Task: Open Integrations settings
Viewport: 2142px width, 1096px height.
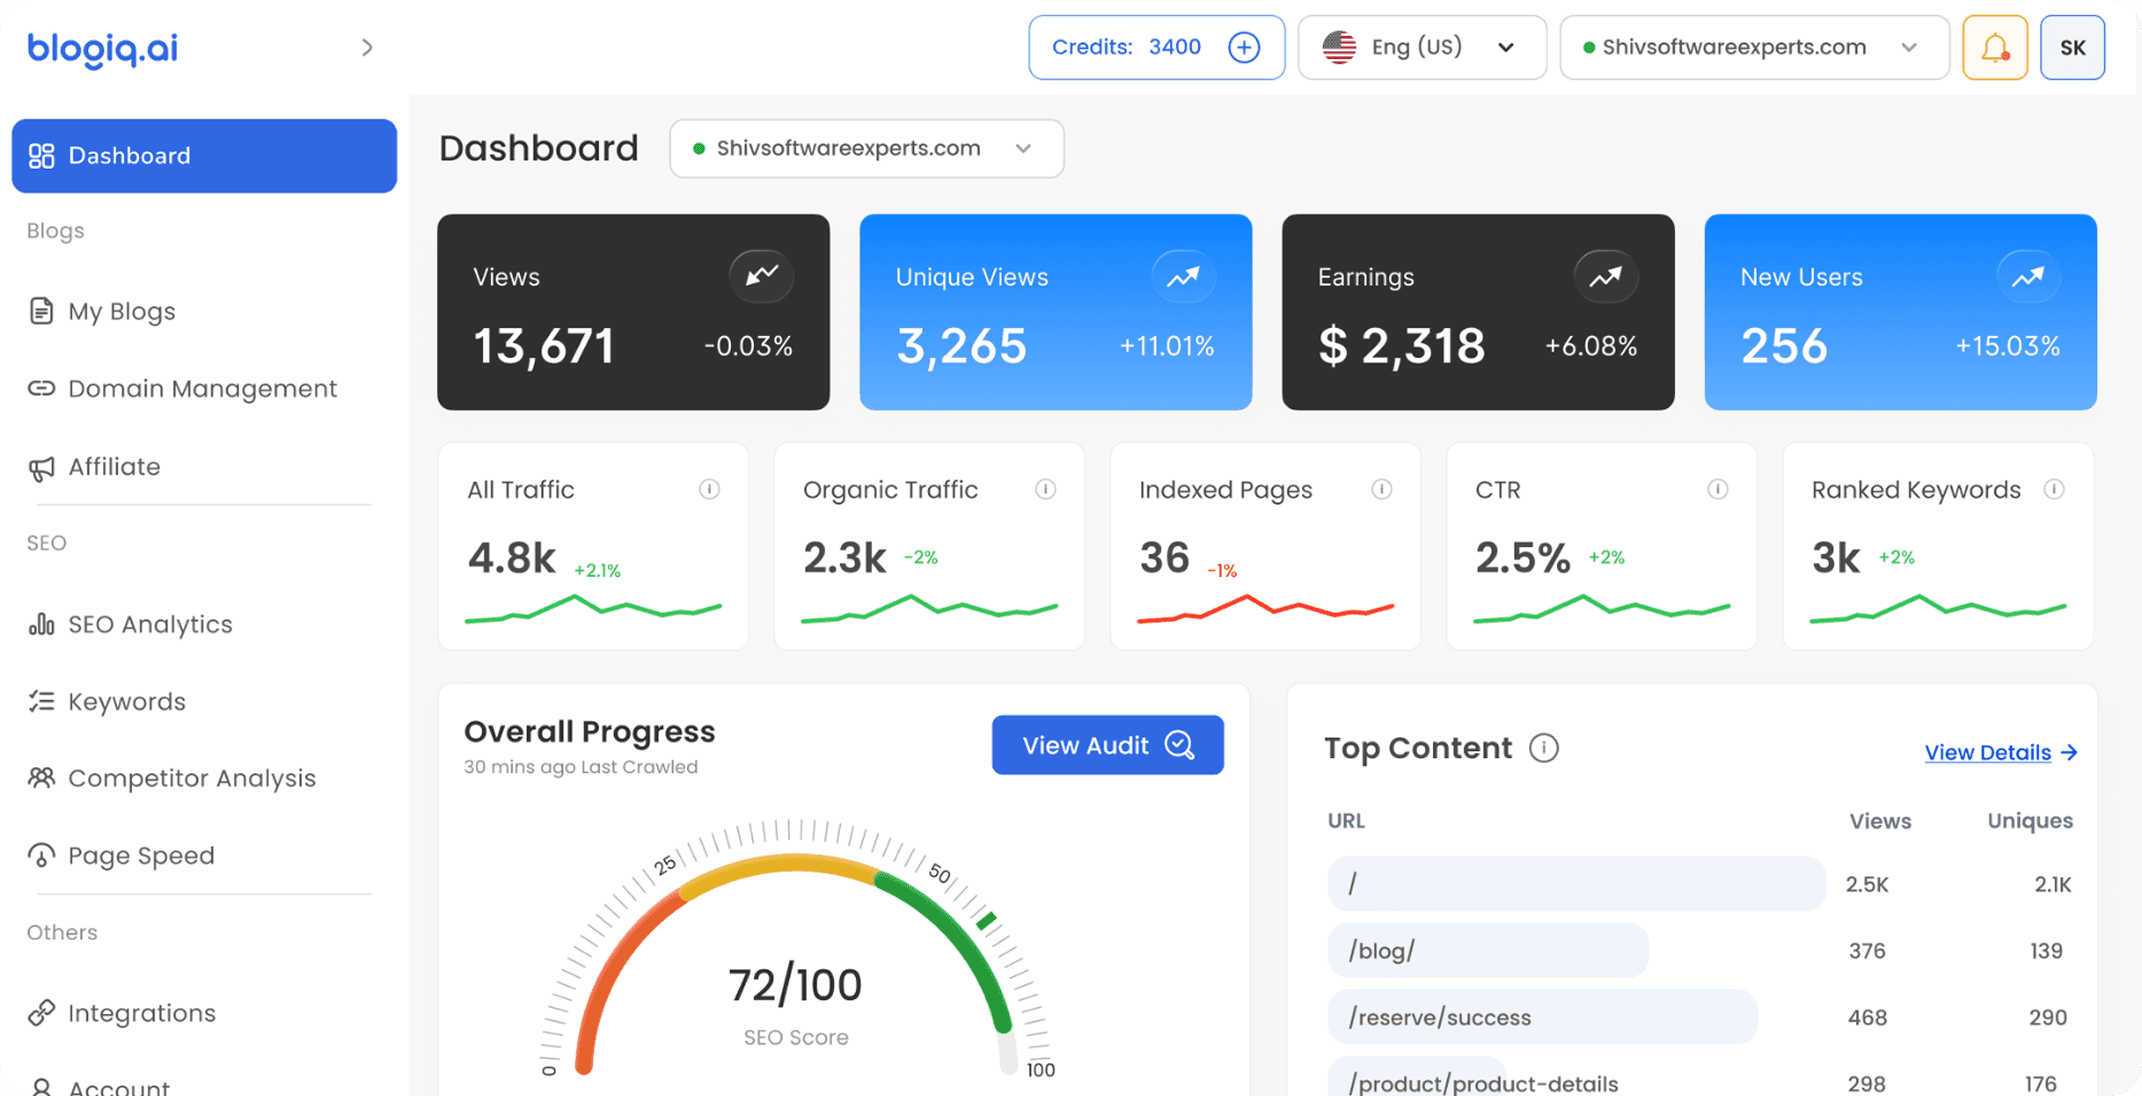Action: (x=142, y=1012)
